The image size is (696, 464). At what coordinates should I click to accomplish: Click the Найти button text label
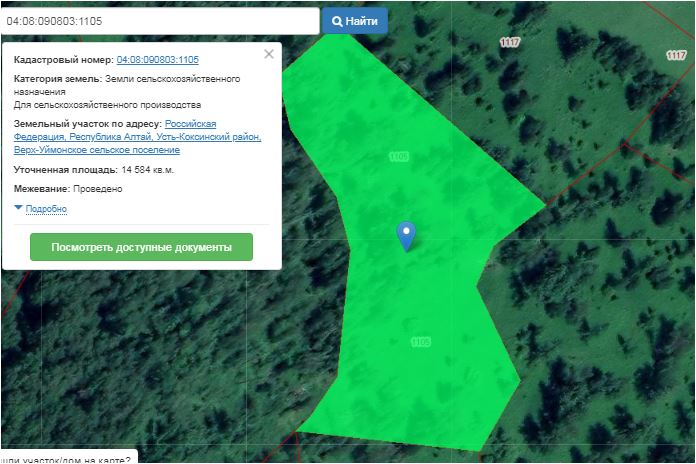362,21
